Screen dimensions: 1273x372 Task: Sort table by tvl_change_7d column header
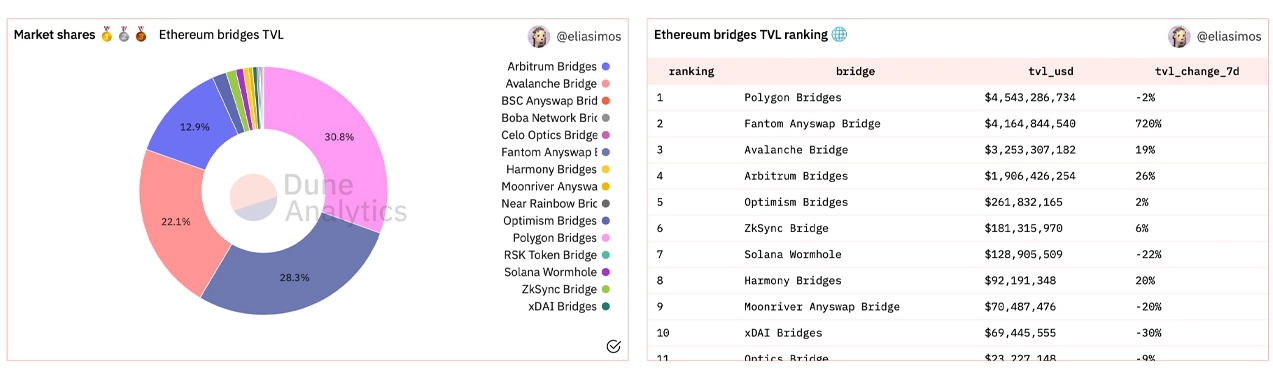[1197, 72]
